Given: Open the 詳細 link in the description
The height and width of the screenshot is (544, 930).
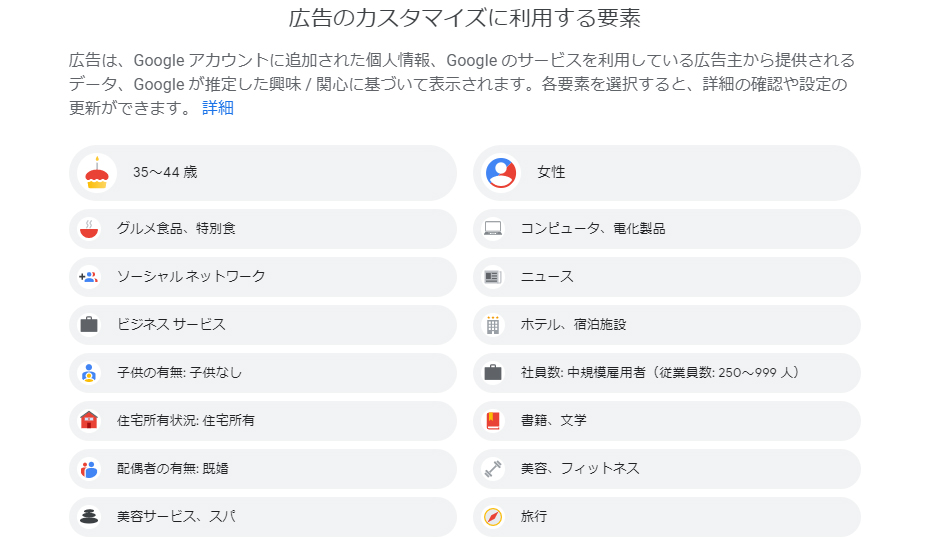Looking at the screenshot, I should pyautogui.click(x=218, y=108).
